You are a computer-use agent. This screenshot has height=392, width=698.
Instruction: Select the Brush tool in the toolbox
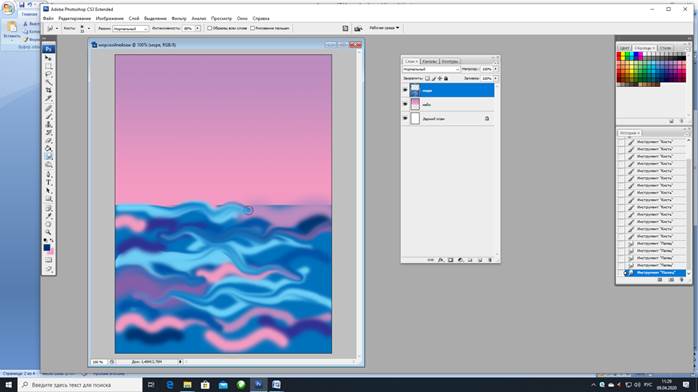click(x=49, y=116)
